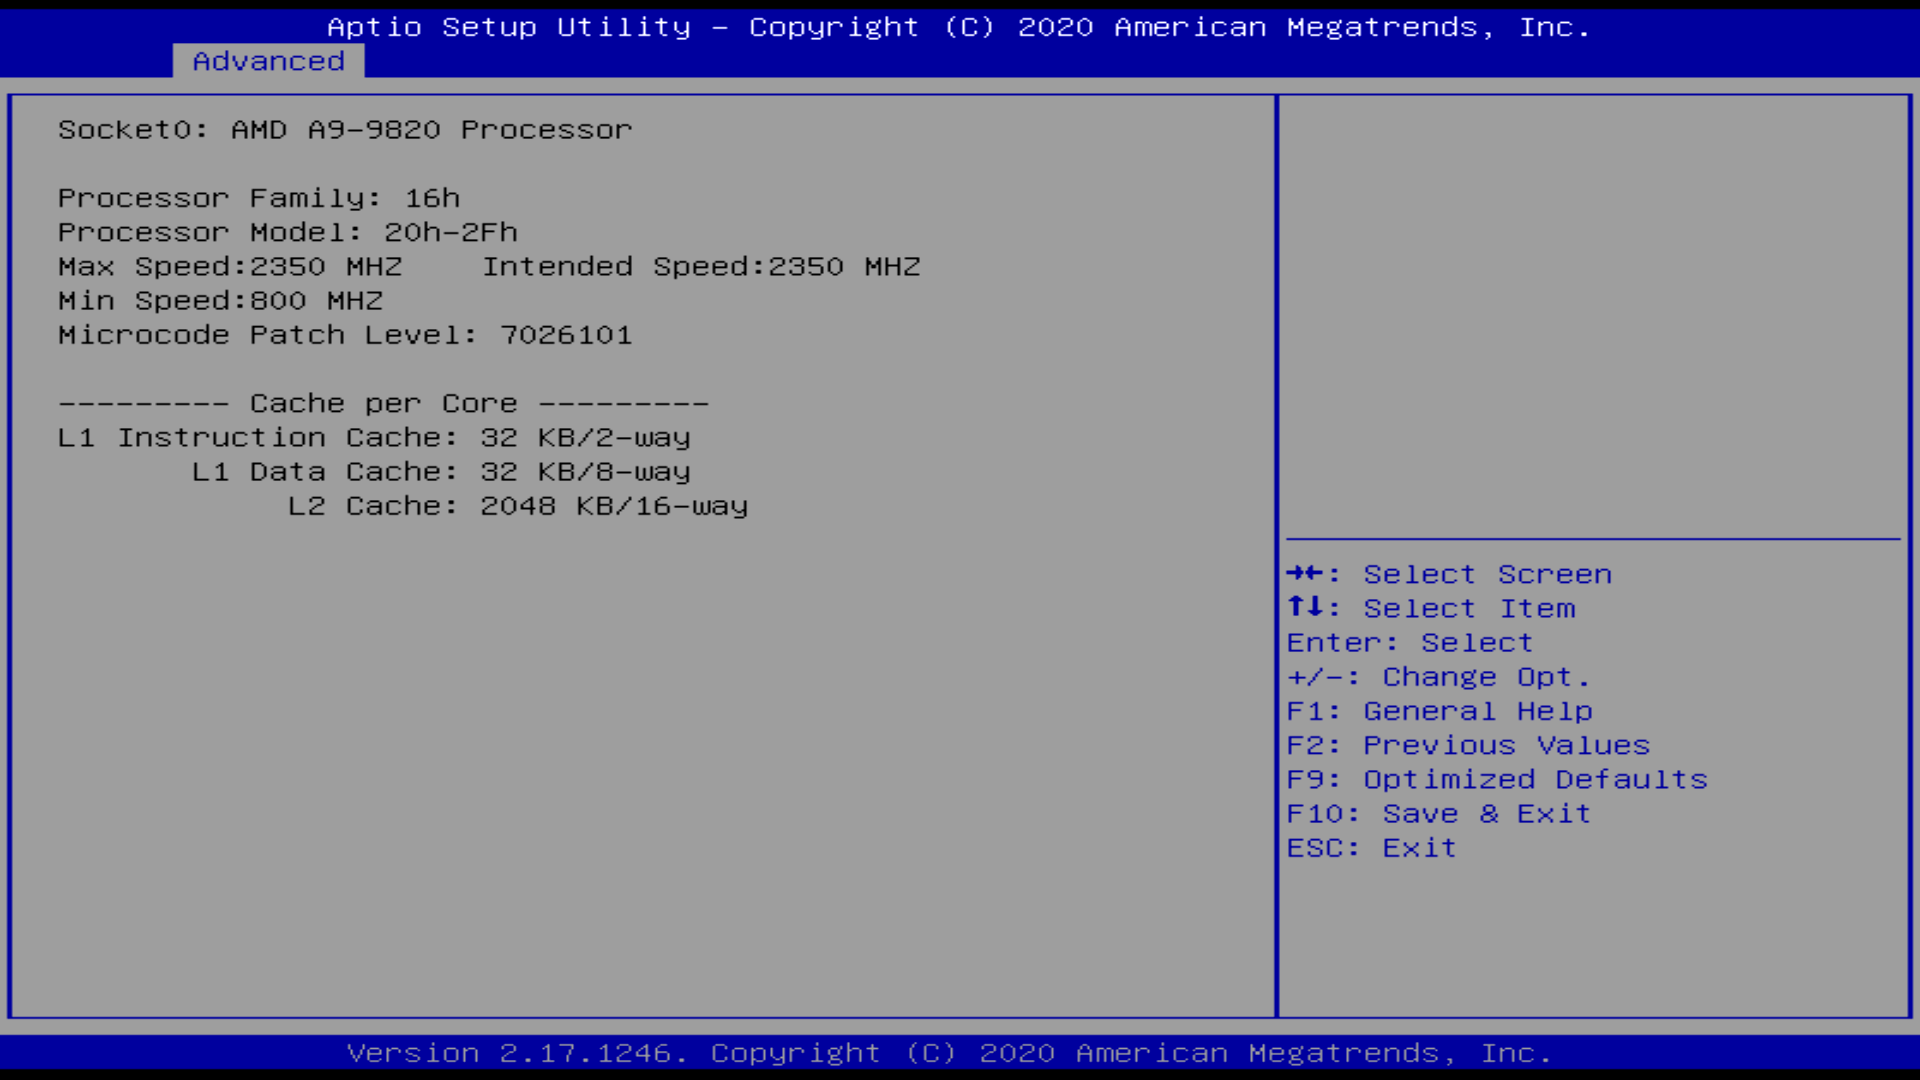Navigate to Select Screen option

(1449, 574)
